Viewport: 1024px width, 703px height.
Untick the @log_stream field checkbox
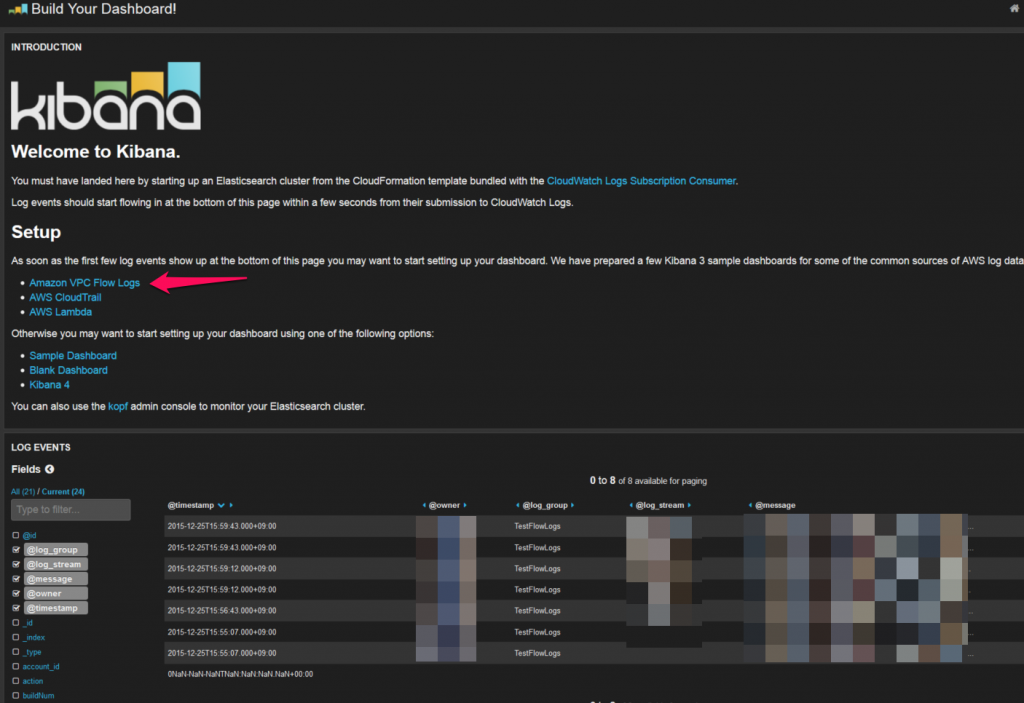click(x=16, y=564)
